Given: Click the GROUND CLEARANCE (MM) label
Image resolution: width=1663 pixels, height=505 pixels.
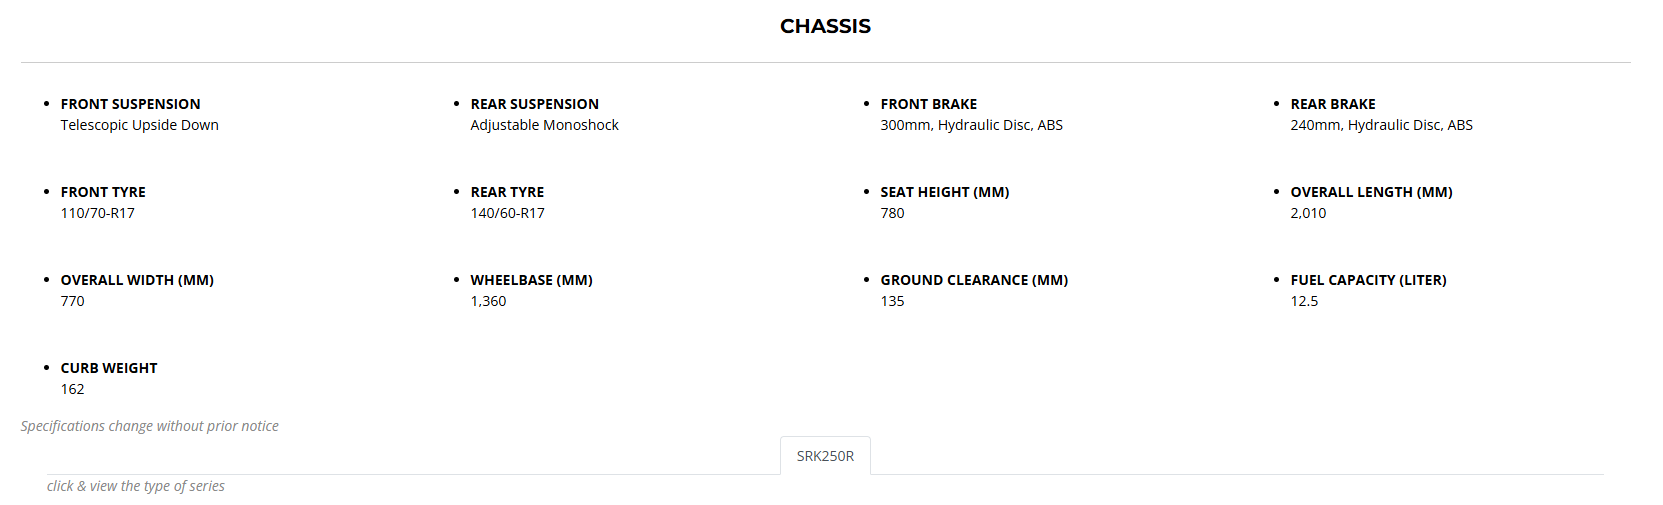Looking at the screenshot, I should 974,280.
